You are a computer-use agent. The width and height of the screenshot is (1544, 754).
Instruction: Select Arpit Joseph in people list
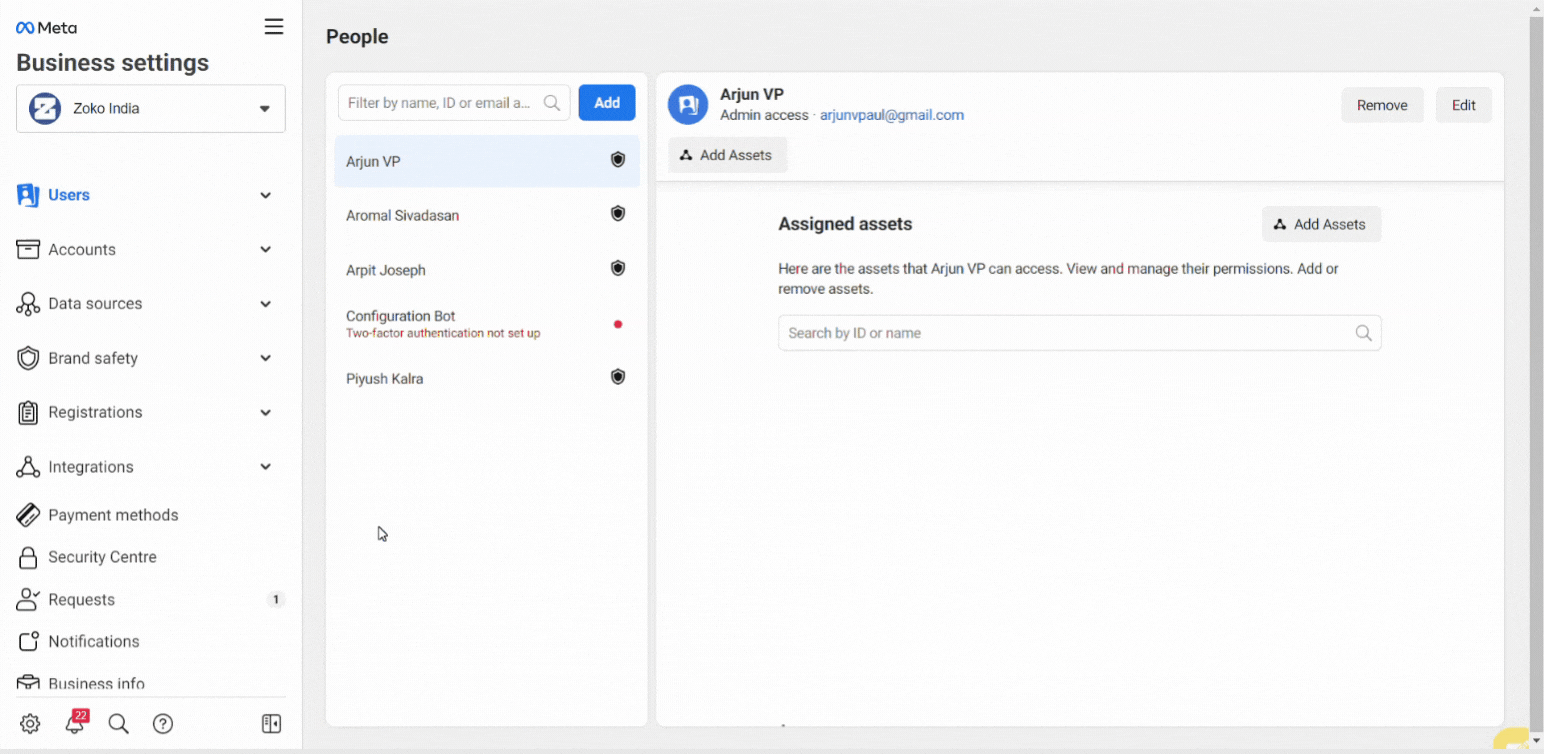pos(487,270)
